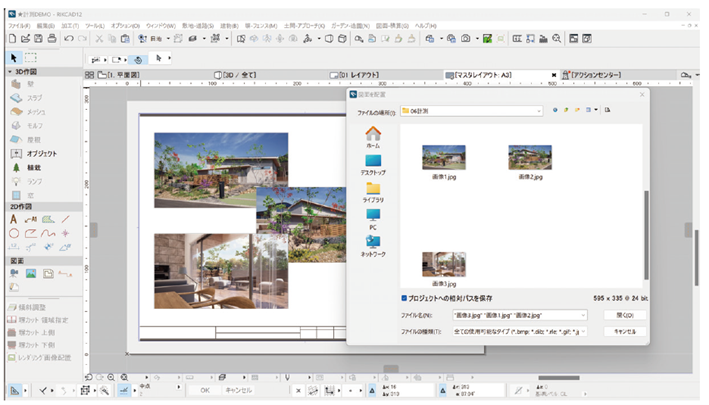Expand the ファイルの種類 file type dropdown
Screen dimensions: 709x405
(585, 330)
